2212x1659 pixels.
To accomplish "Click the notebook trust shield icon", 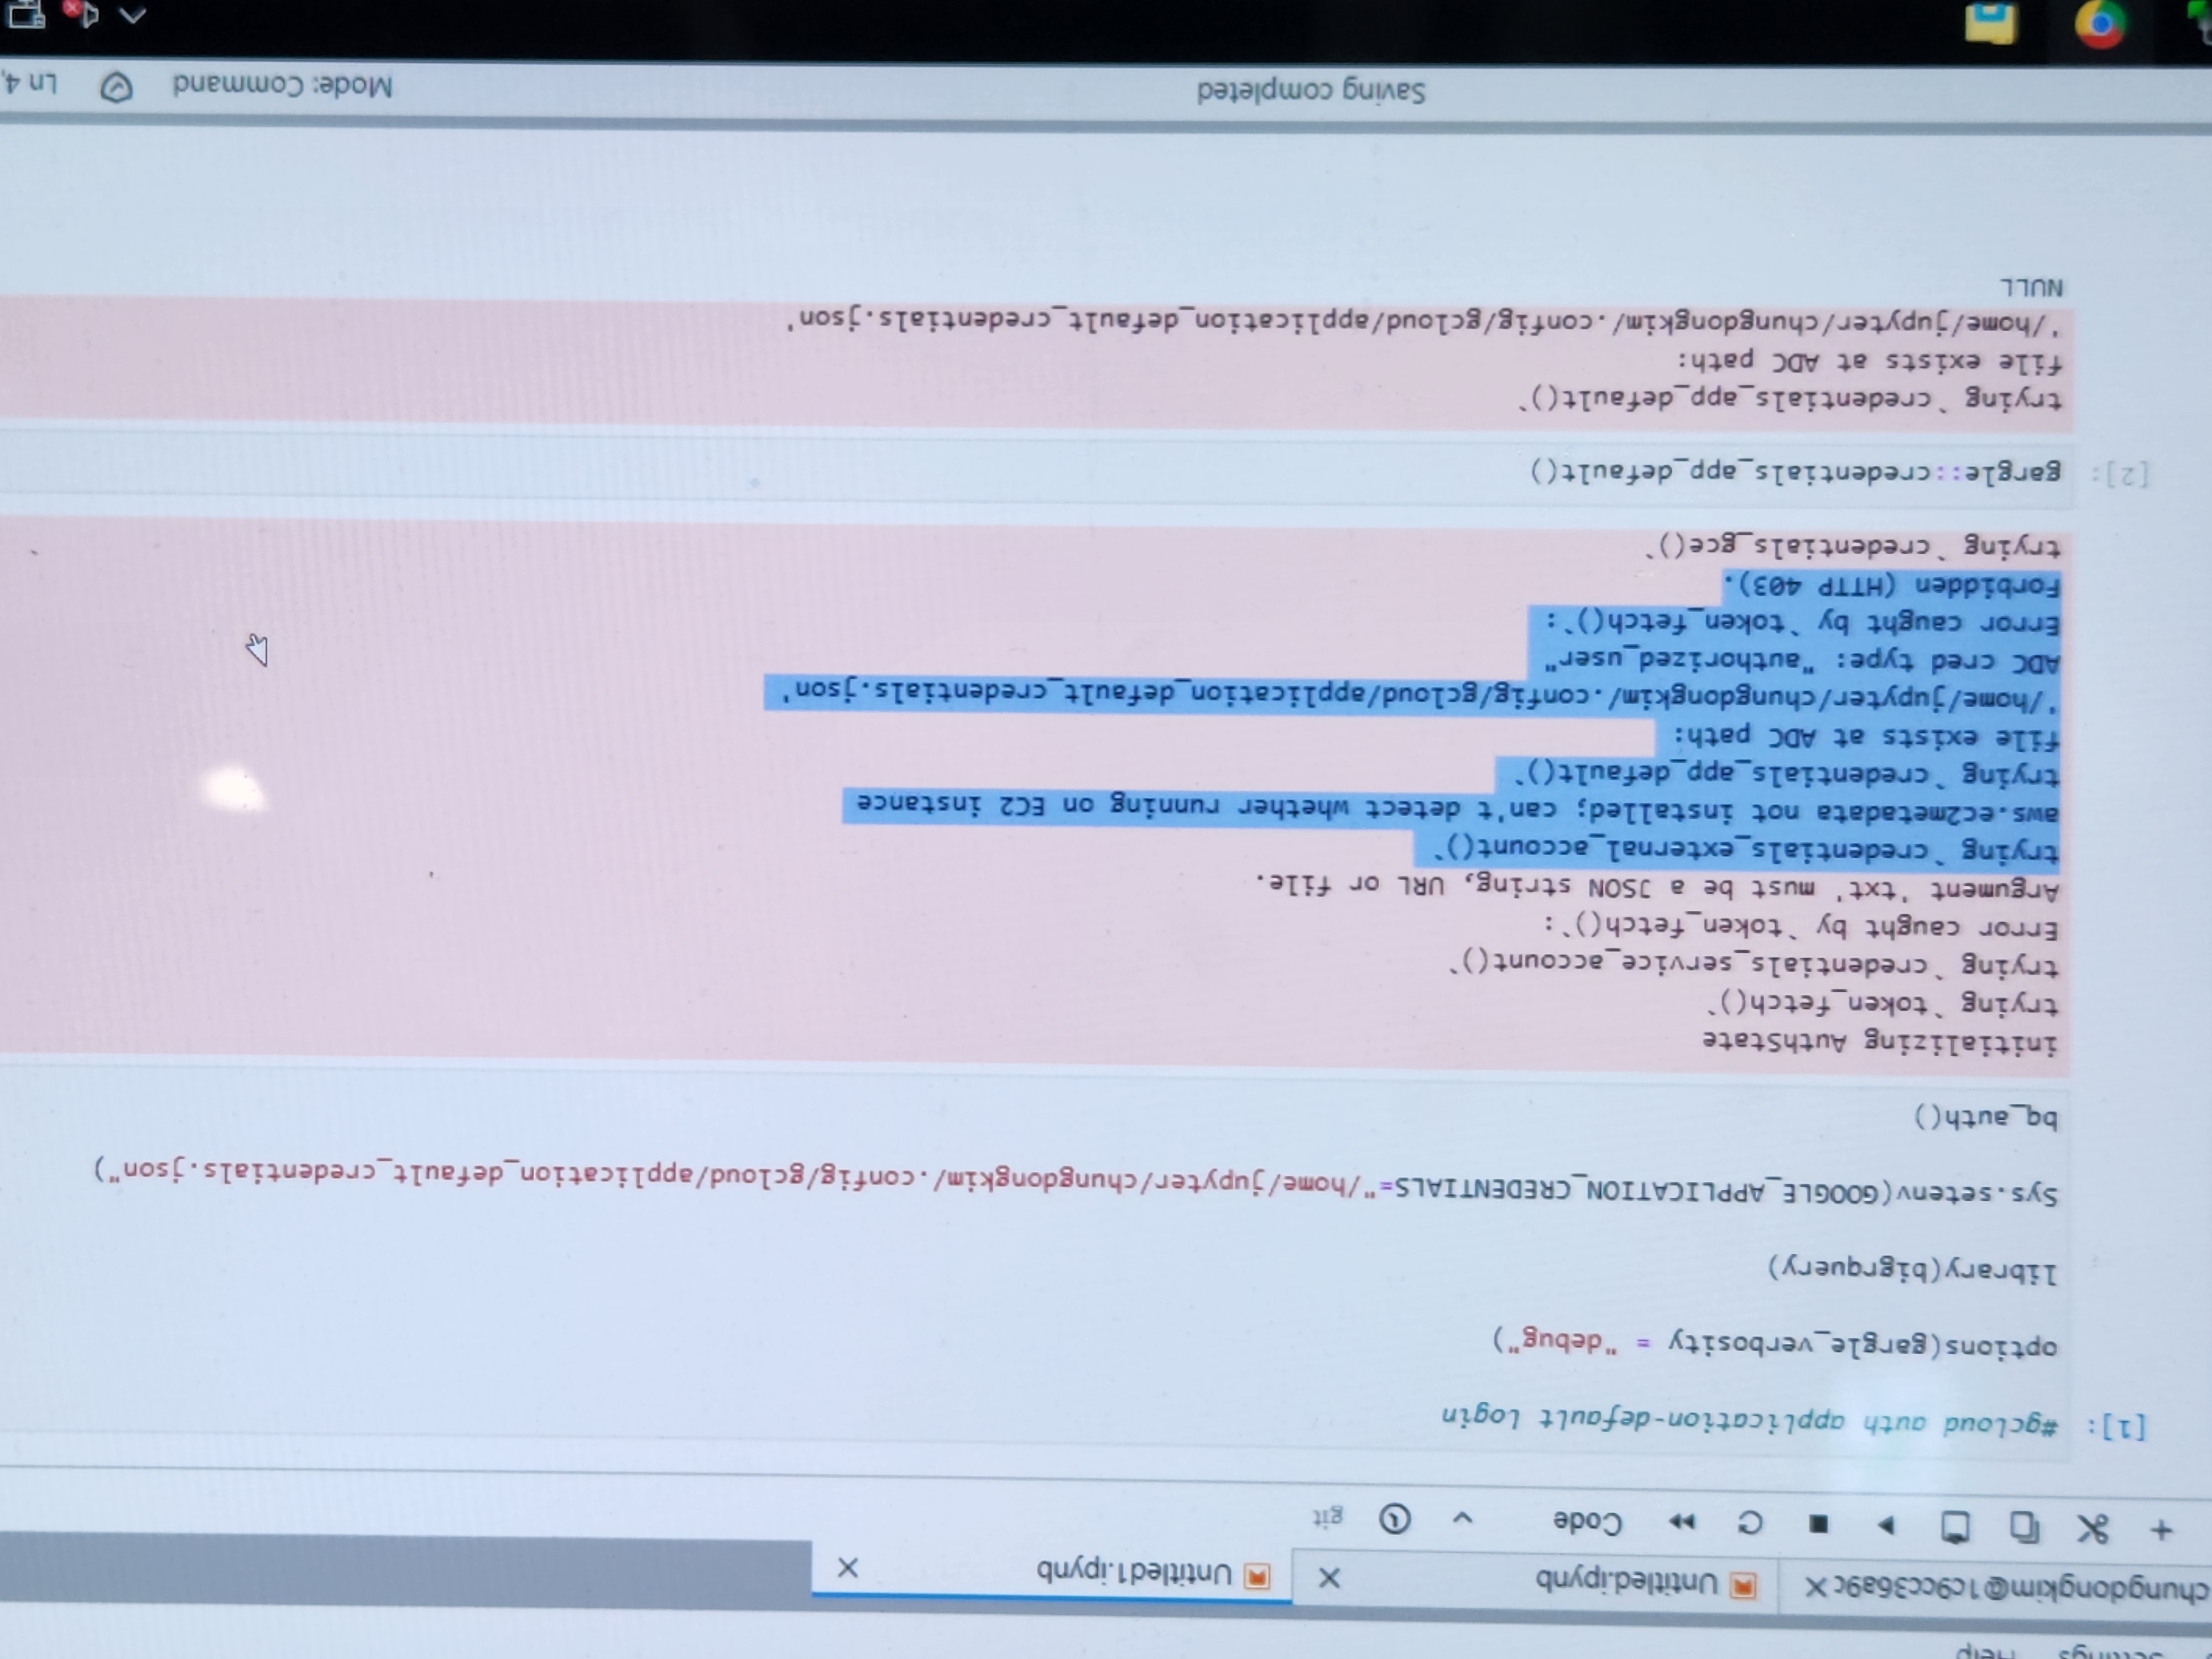I will pos(116,87).
